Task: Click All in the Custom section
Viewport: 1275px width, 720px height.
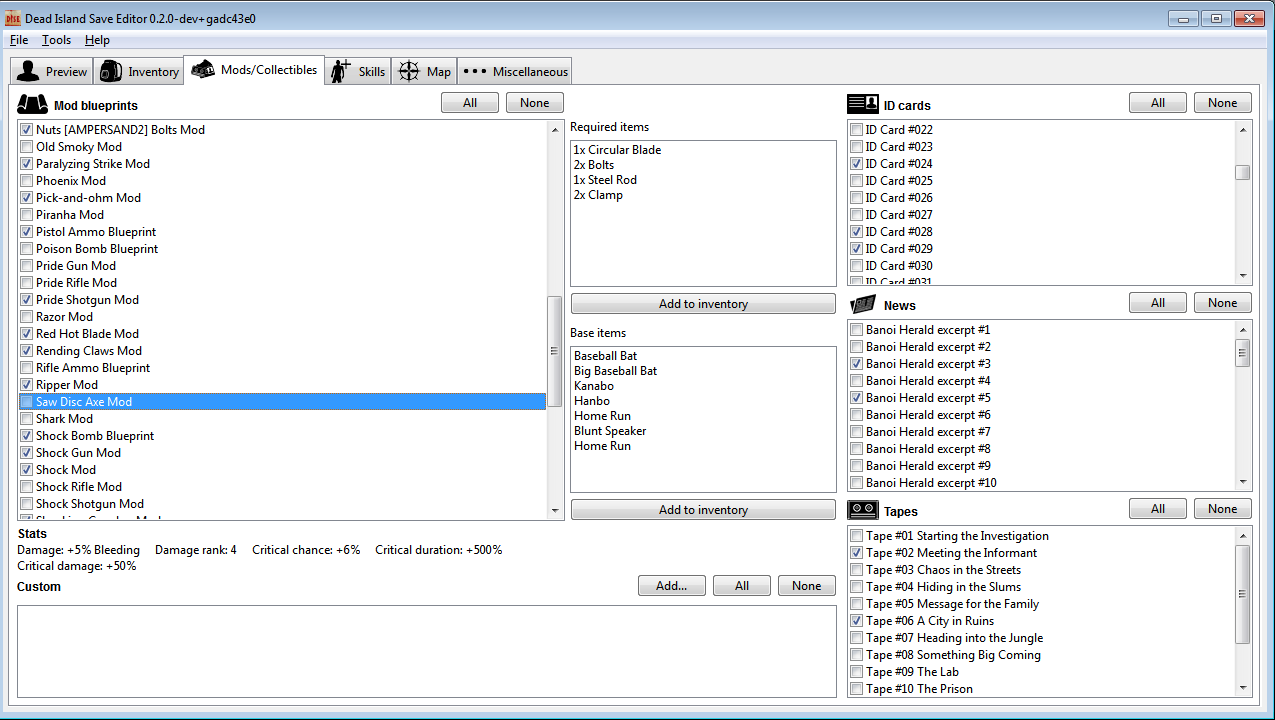Action: pos(742,586)
